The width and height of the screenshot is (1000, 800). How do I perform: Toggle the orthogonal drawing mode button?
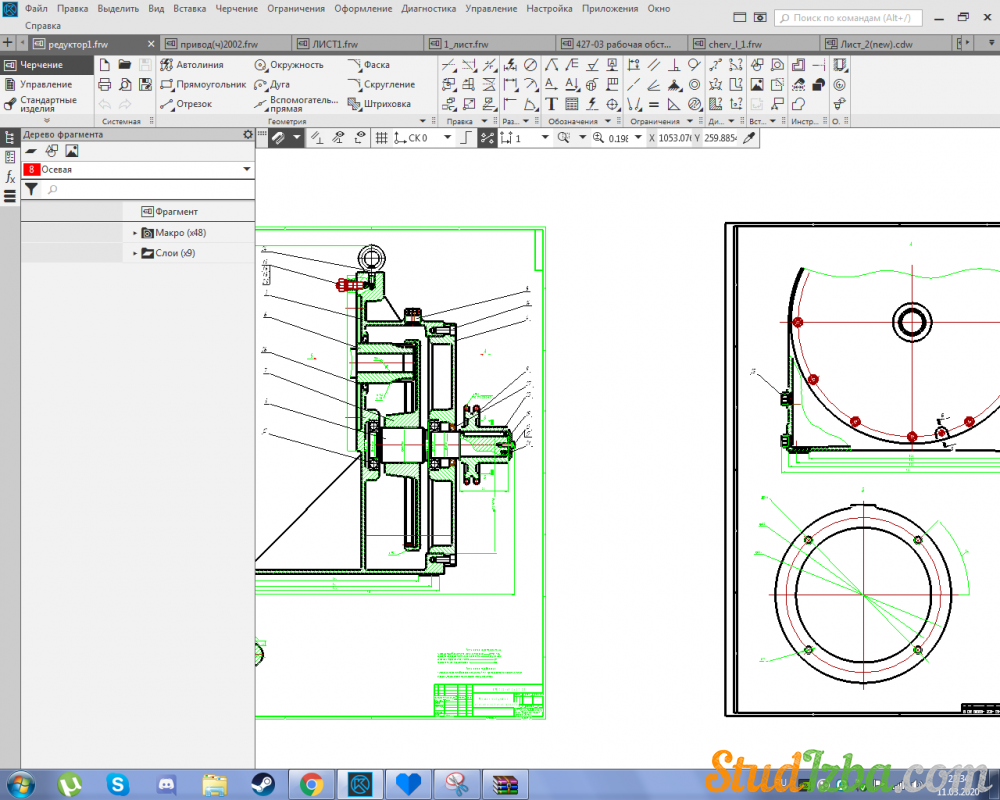pyautogui.click(x=464, y=138)
